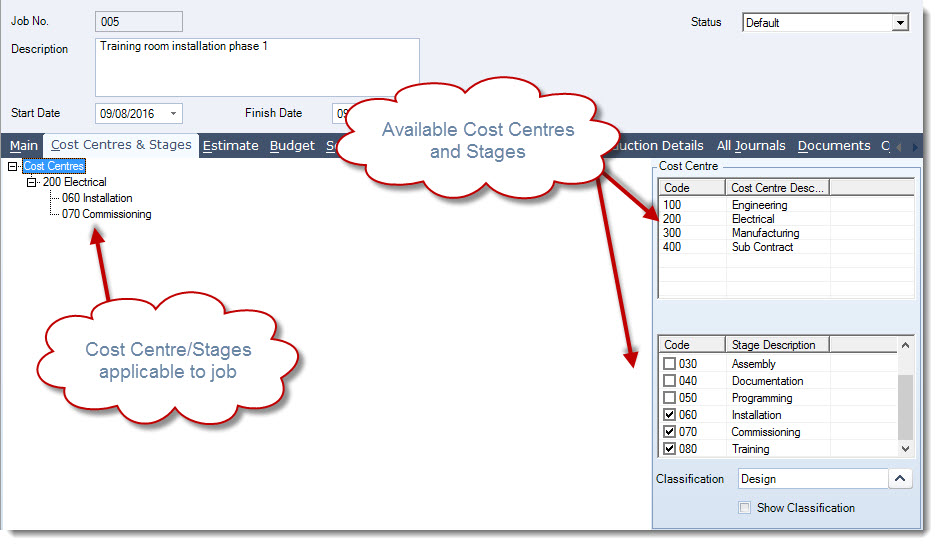
Task: Enable the Show Classification checkbox
Action: click(744, 508)
